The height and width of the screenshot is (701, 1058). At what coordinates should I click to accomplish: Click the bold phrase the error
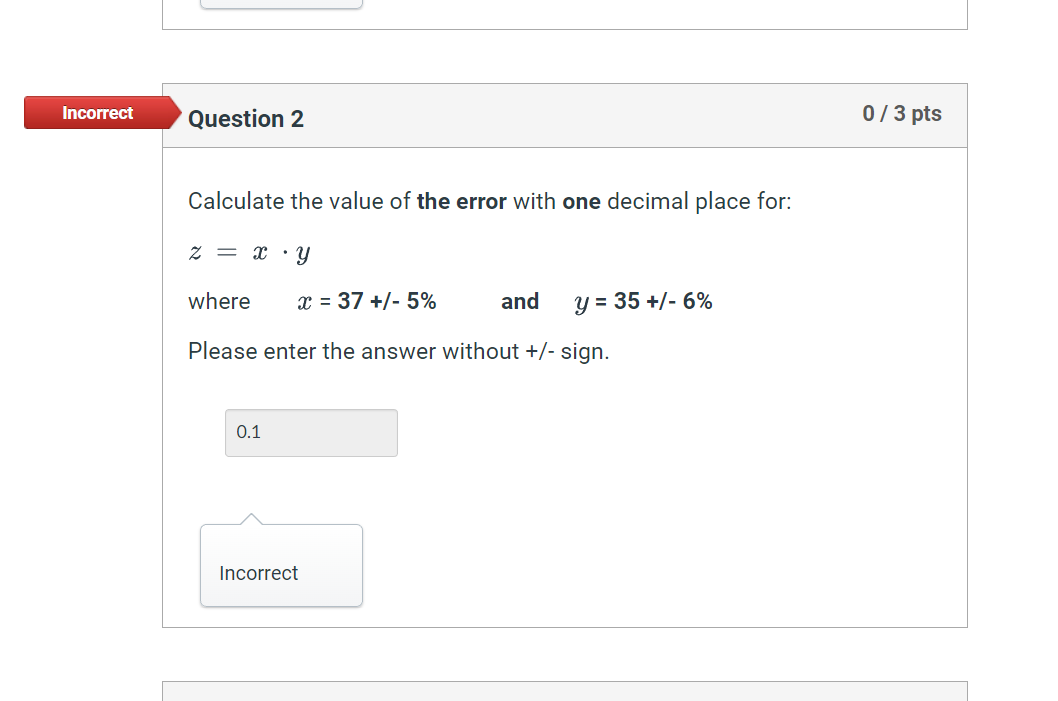tap(460, 201)
